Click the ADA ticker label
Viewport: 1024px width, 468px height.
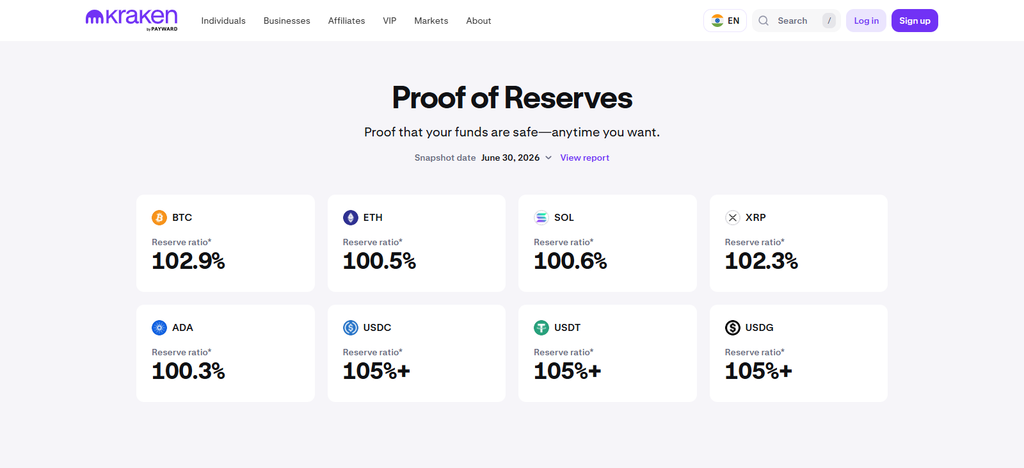pos(183,328)
